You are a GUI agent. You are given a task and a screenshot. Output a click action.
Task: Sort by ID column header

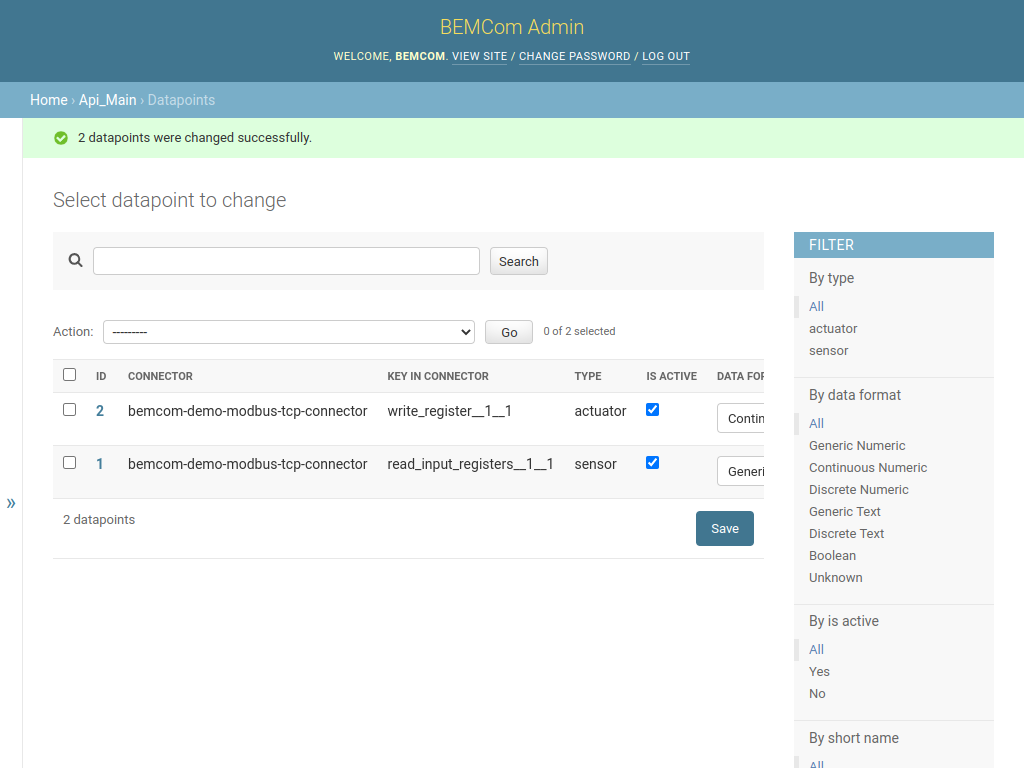101,376
